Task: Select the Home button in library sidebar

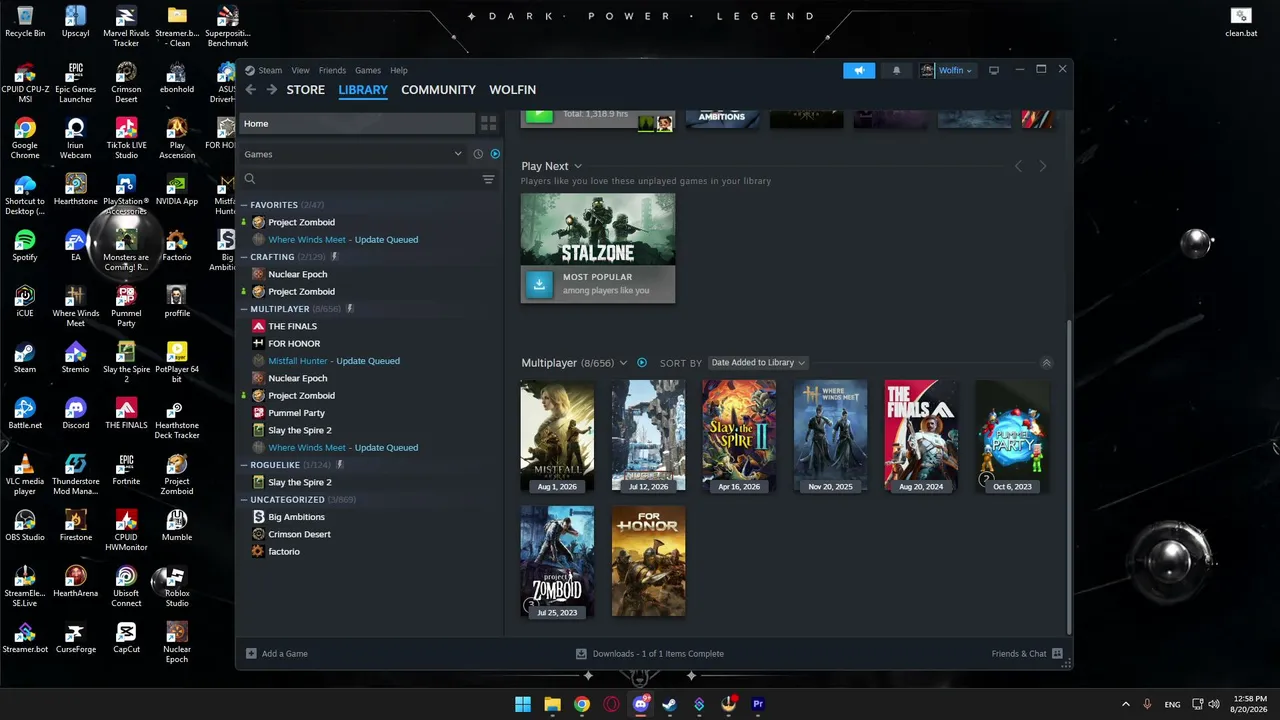Action: click(358, 124)
